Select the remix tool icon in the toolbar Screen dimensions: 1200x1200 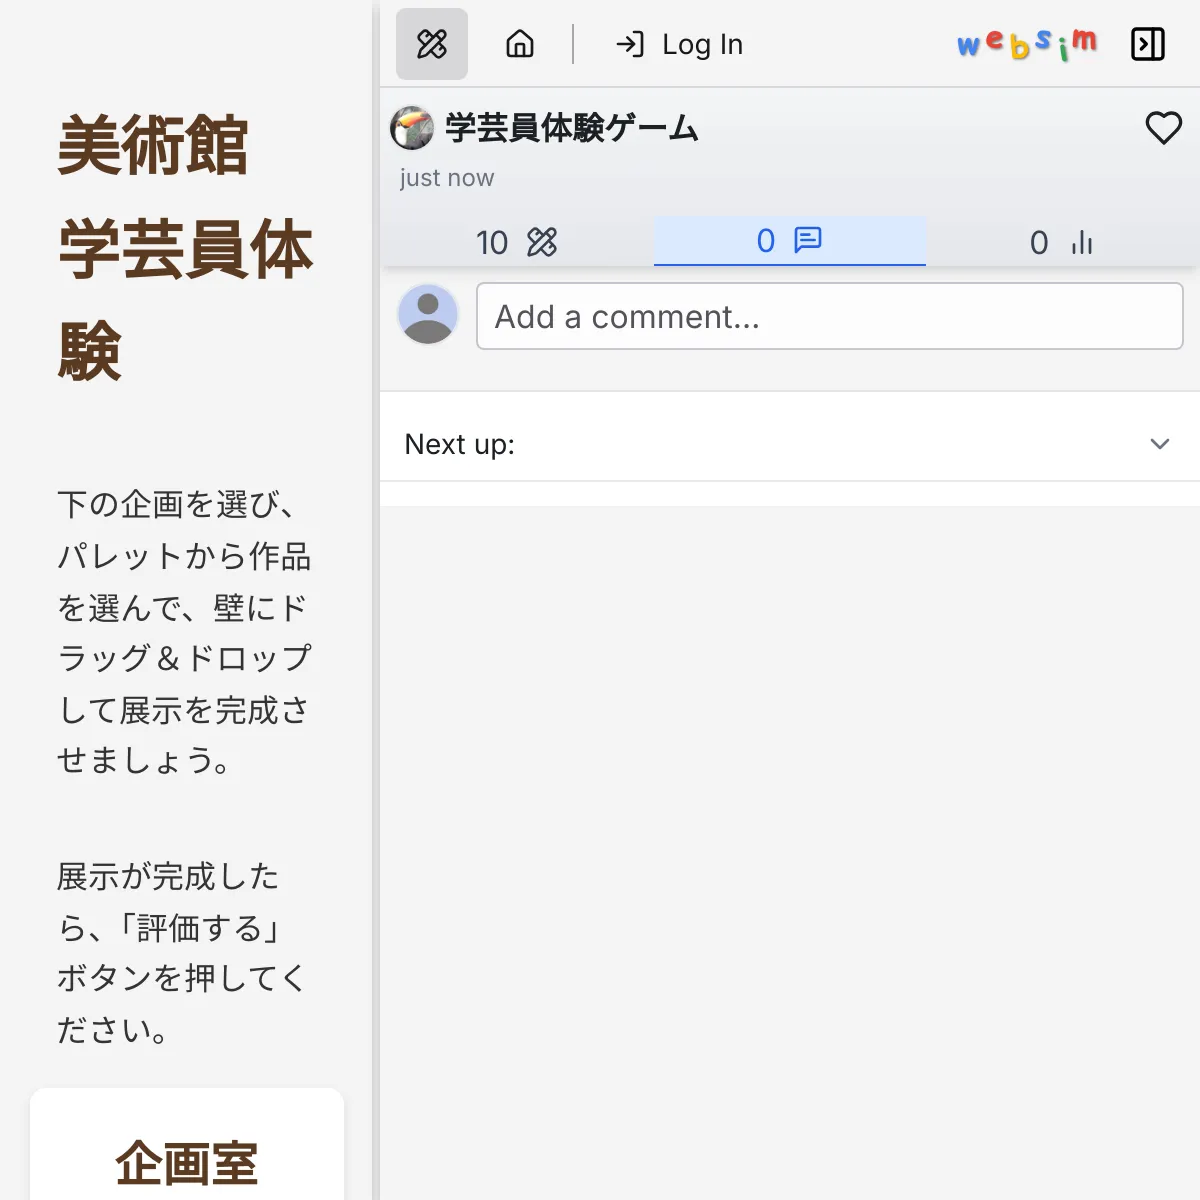[431, 44]
